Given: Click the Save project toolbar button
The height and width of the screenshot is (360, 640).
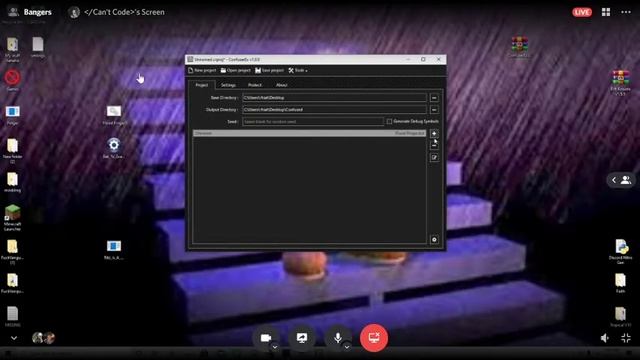Looking at the screenshot, I should pos(269,70).
